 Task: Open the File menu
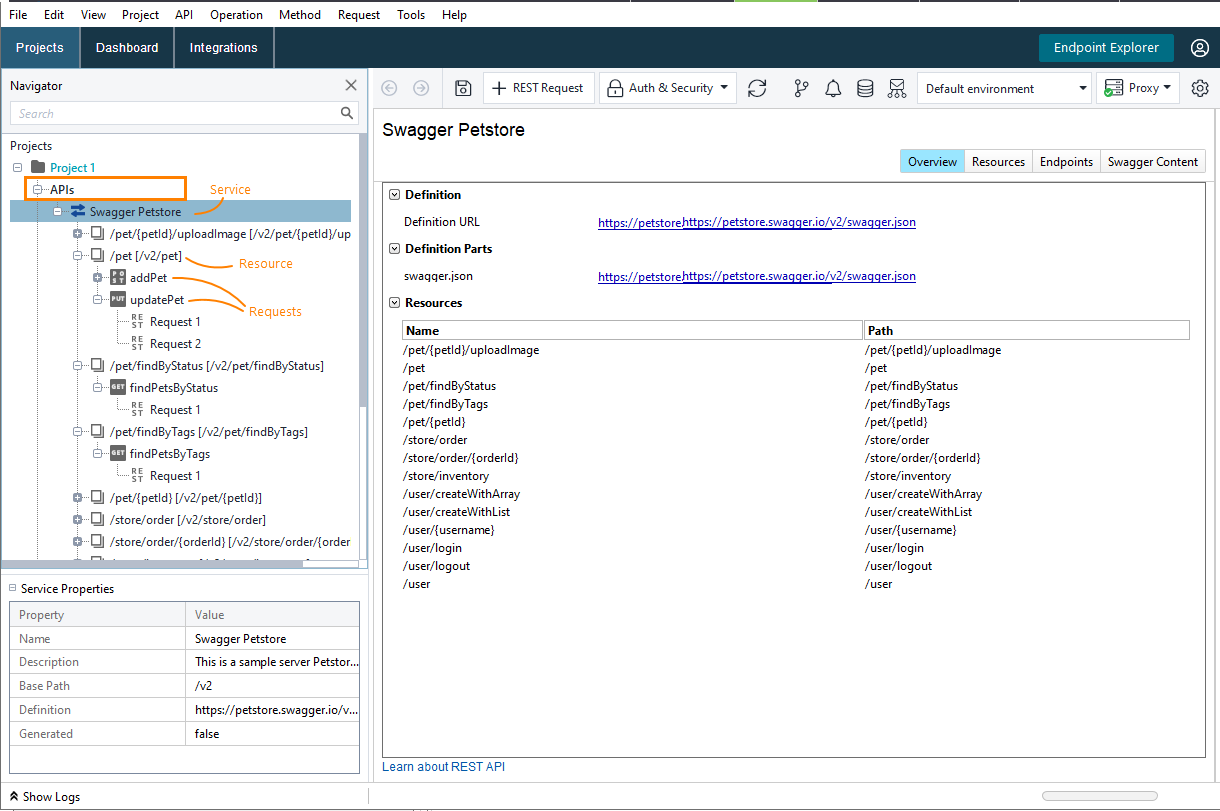click(x=18, y=15)
